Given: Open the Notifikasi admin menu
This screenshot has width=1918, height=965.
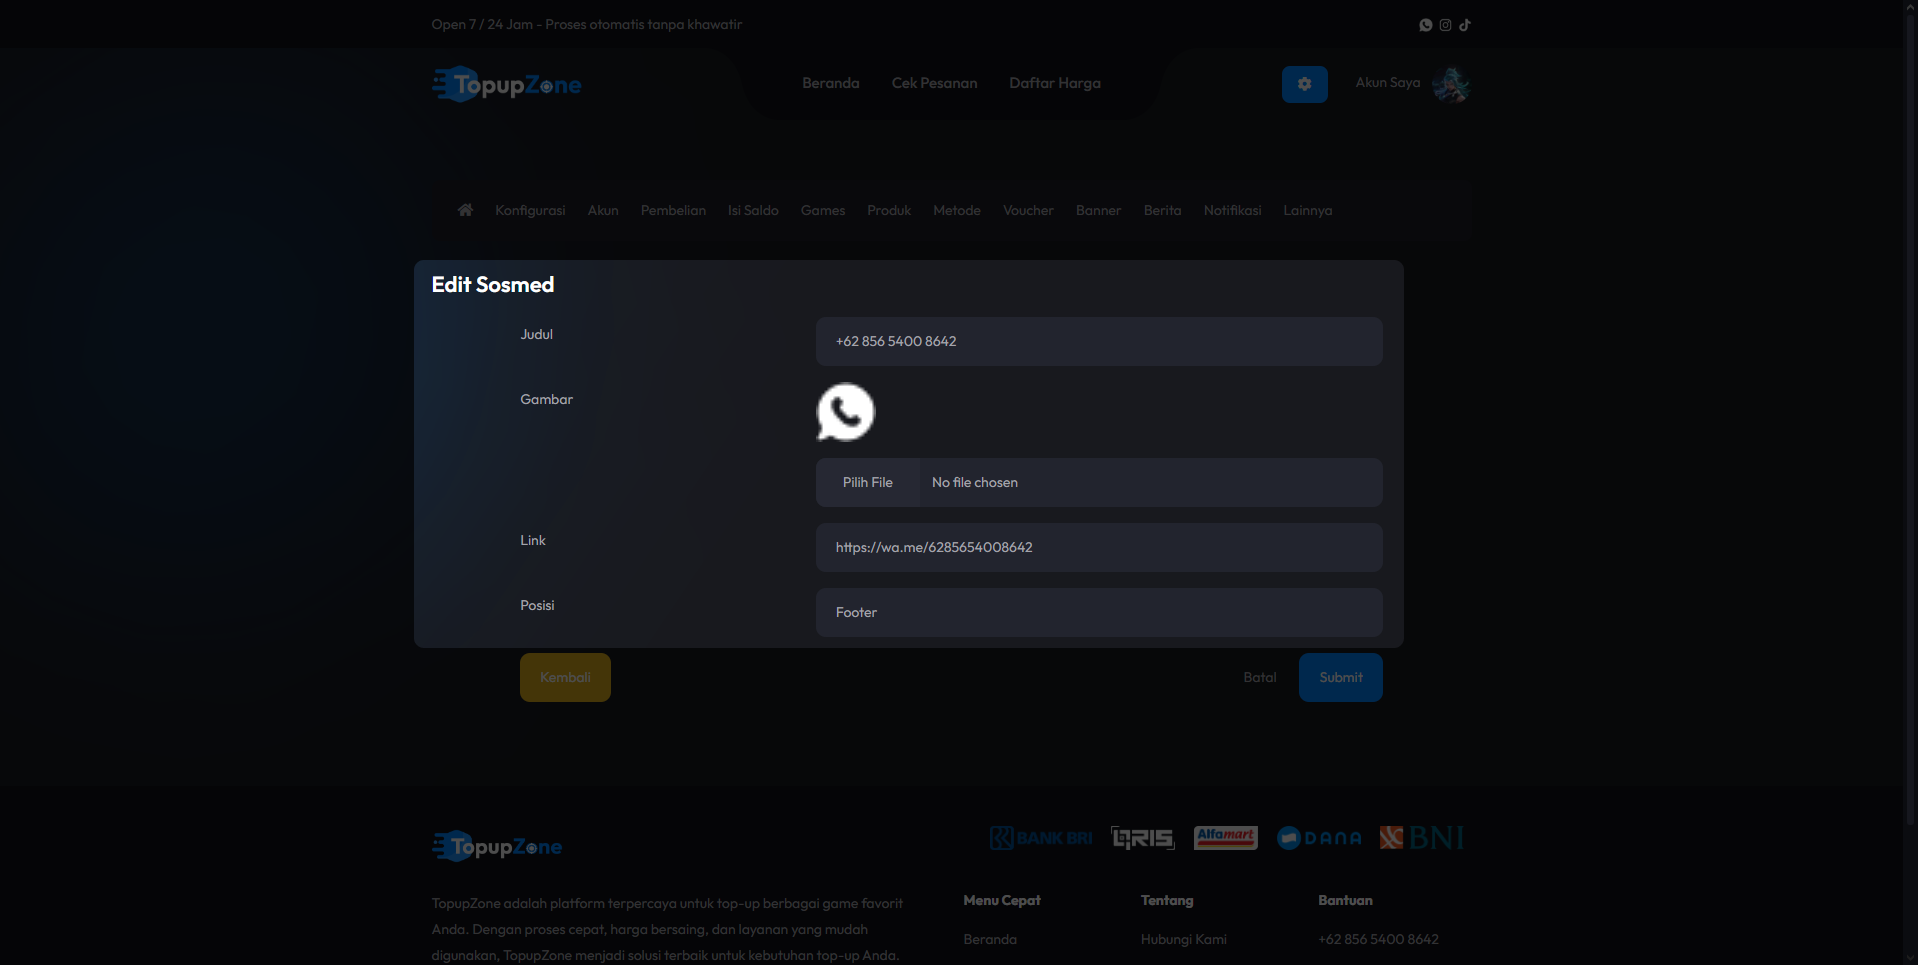Looking at the screenshot, I should (x=1232, y=210).
